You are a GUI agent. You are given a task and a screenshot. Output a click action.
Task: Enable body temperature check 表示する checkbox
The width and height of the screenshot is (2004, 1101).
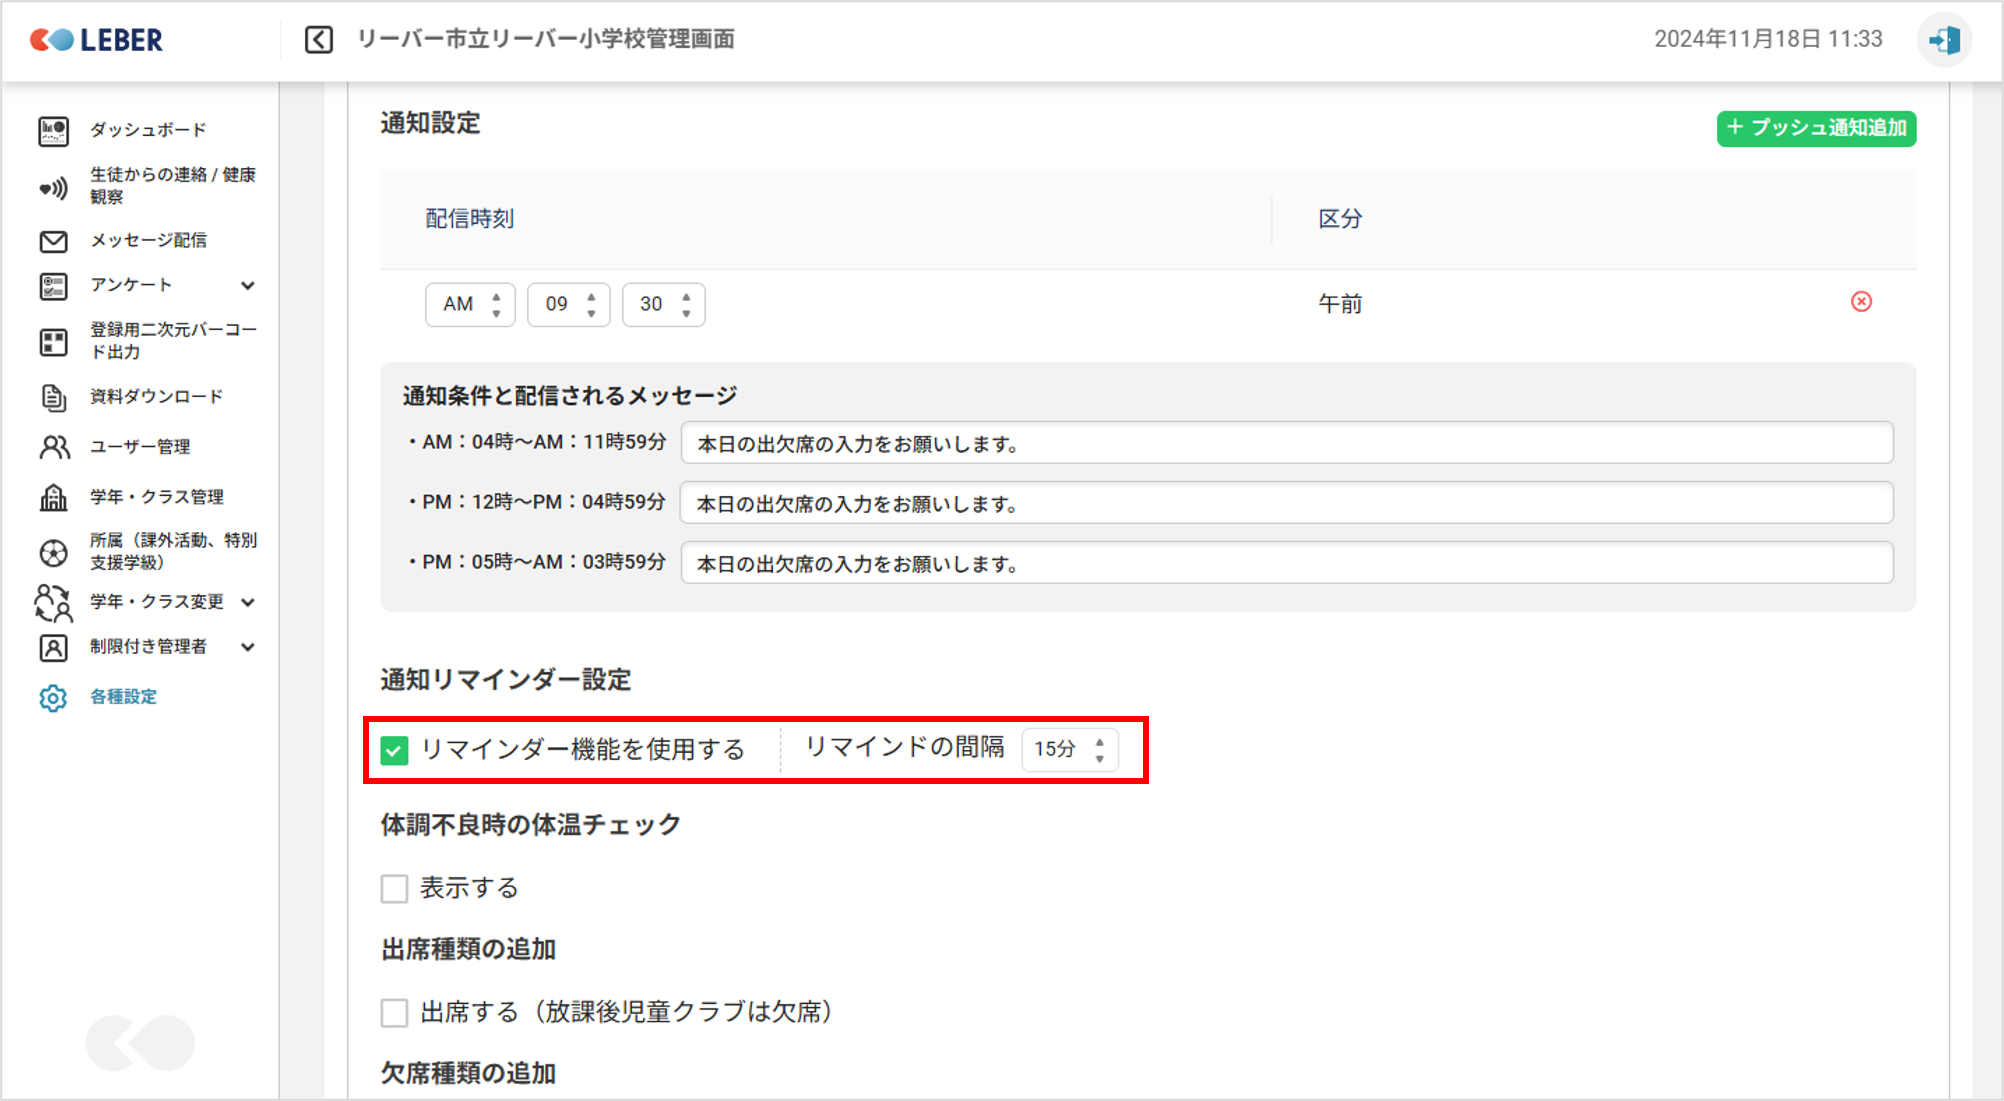394,888
